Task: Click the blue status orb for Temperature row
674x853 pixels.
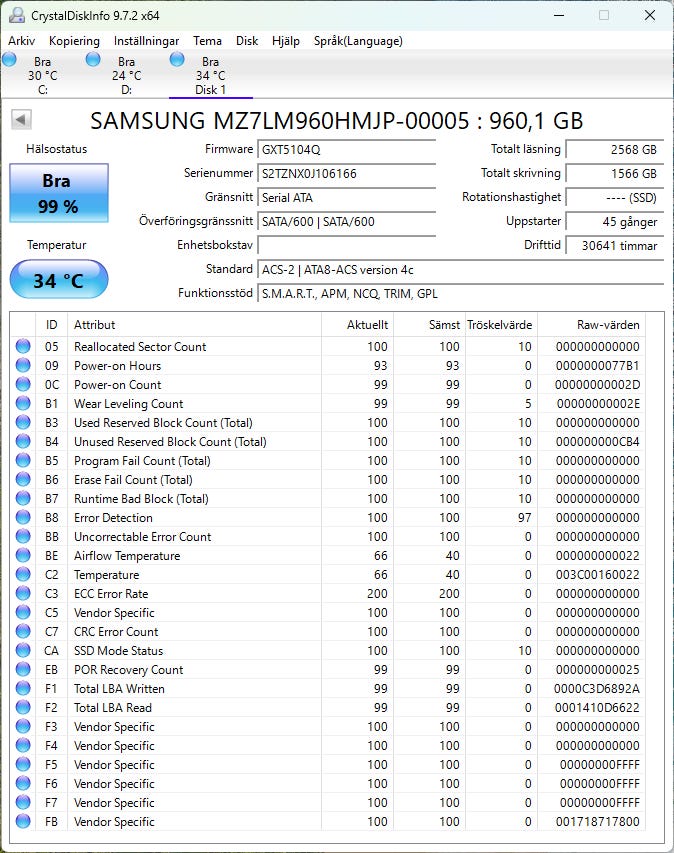Action: (23, 575)
